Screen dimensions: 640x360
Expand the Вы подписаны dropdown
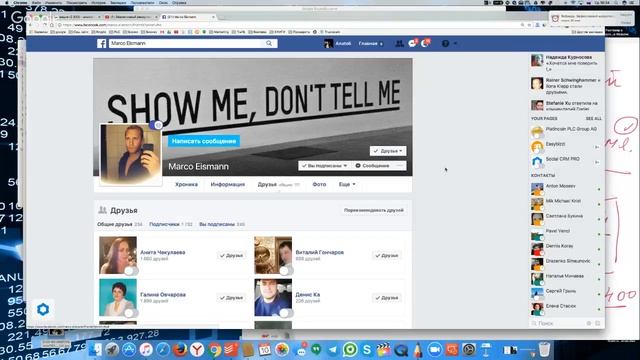pyautogui.click(x=324, y=166)
